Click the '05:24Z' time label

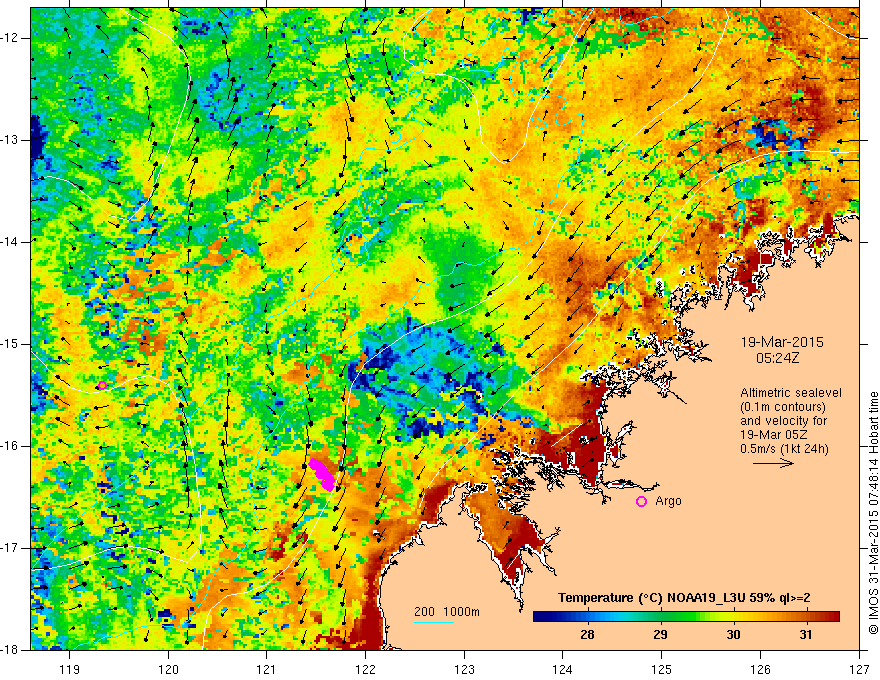pos(777,358)
